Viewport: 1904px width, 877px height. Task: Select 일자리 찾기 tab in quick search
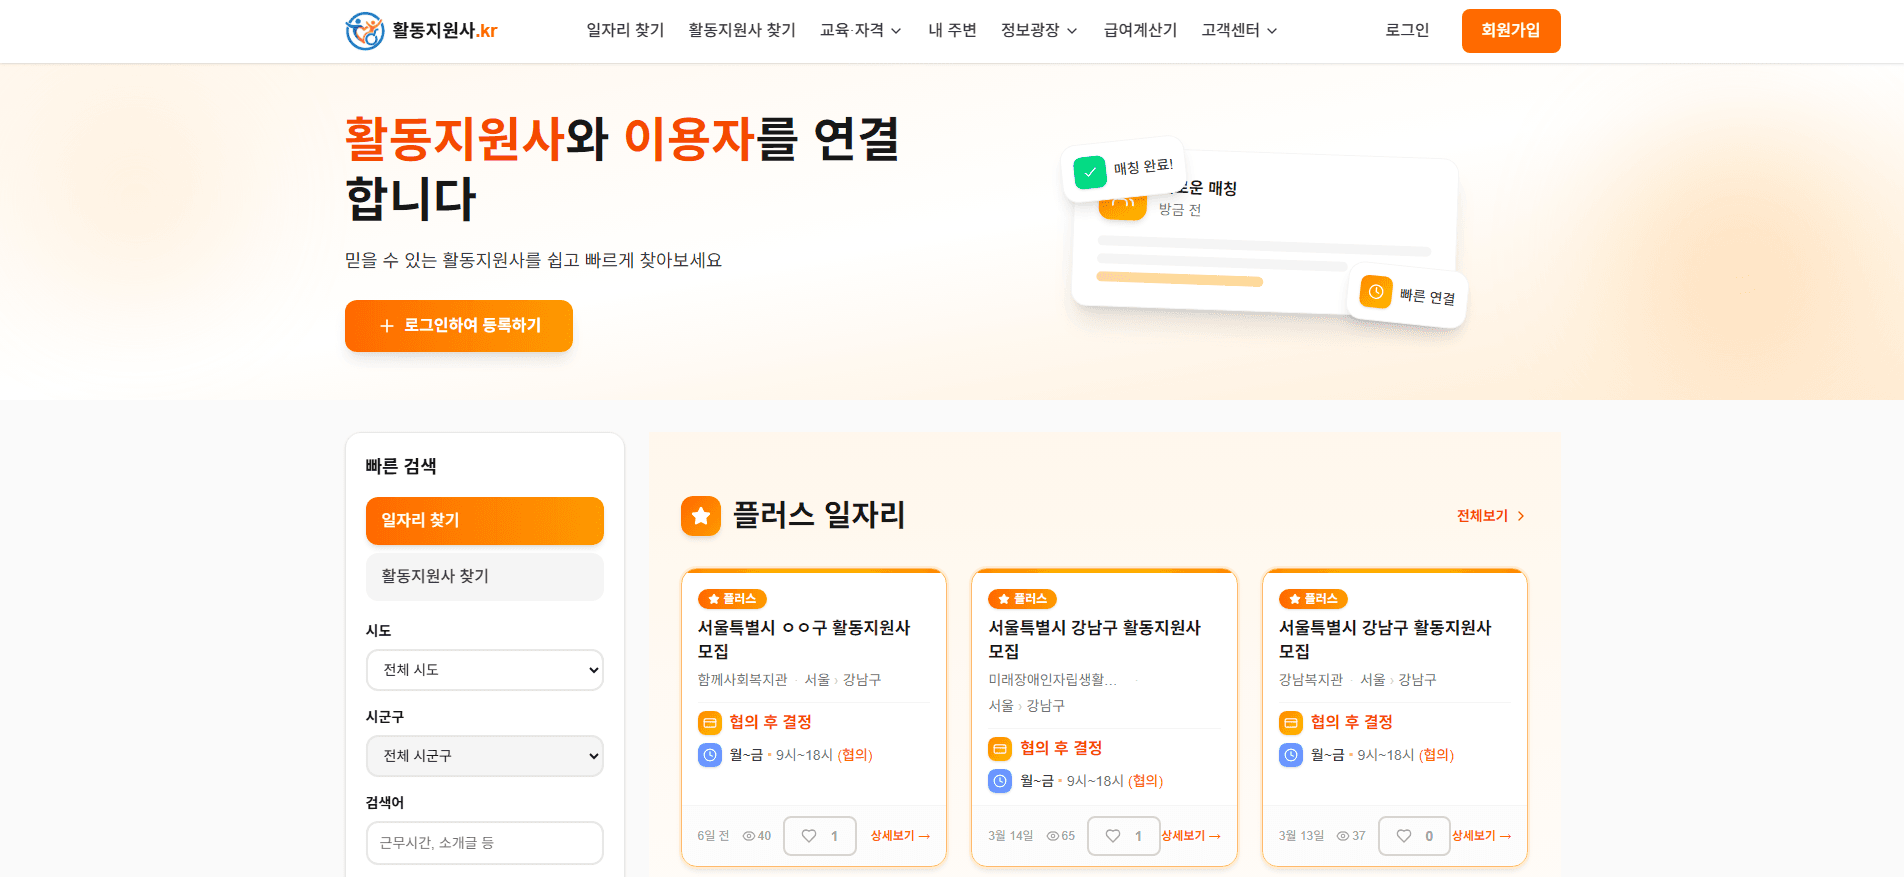[485, 521]
